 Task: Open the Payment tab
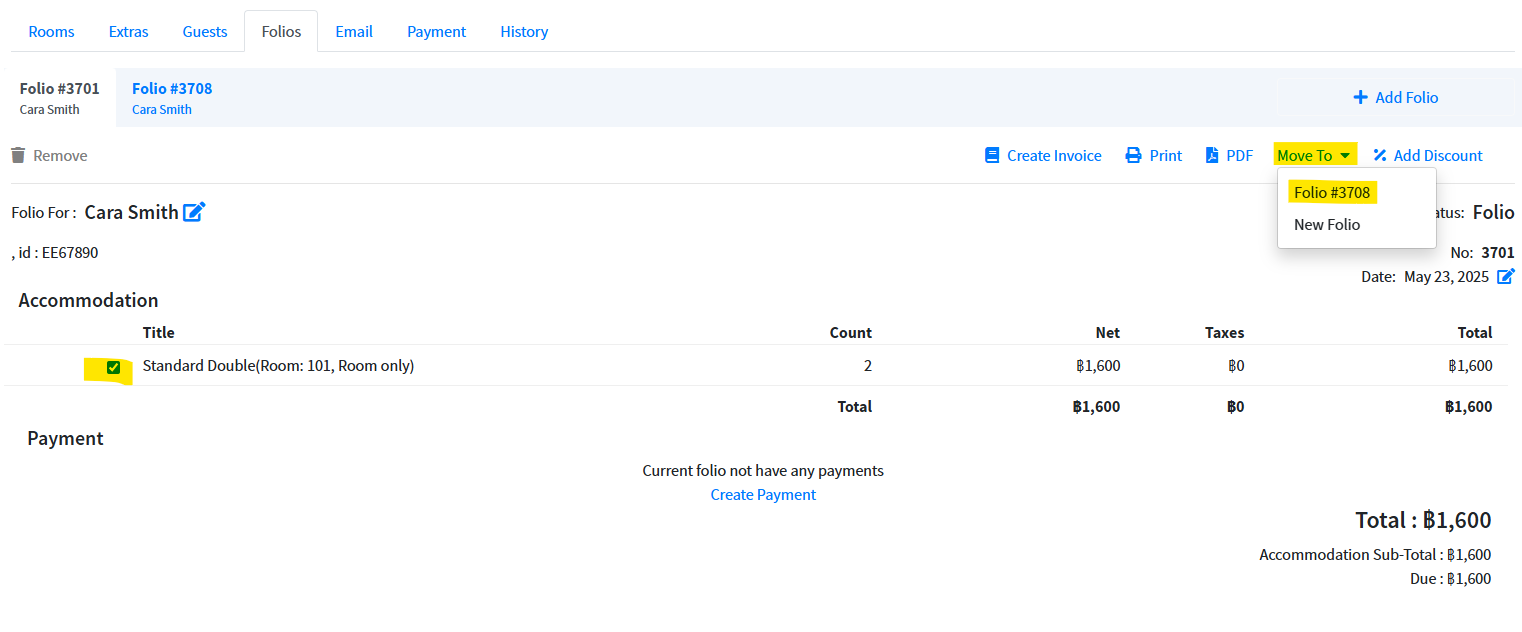coord(436,32)
